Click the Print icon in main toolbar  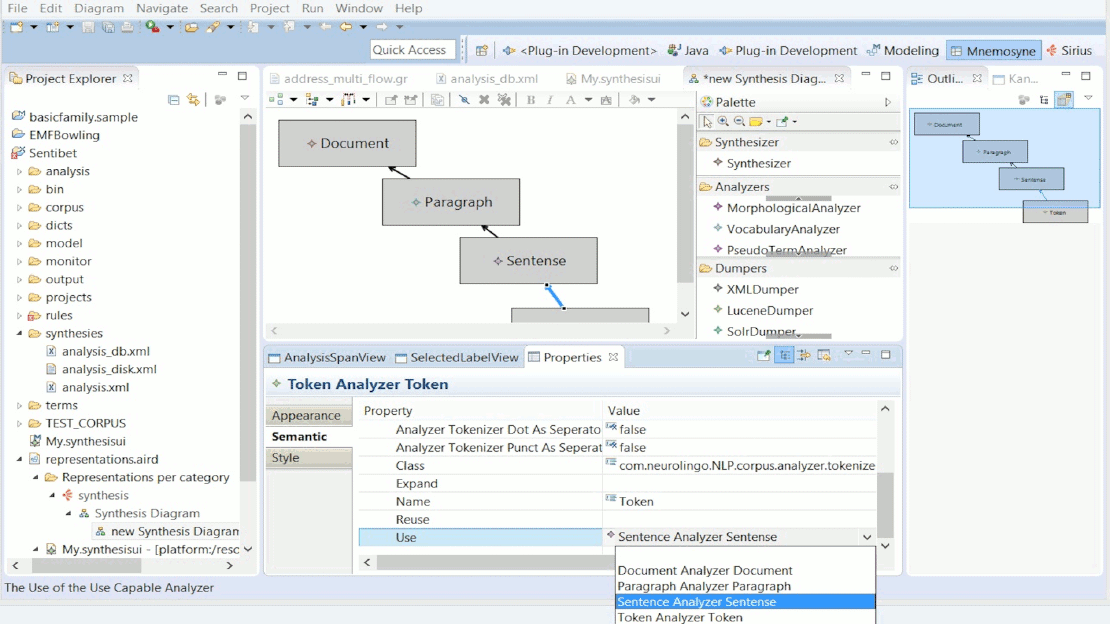pos(127,27)
